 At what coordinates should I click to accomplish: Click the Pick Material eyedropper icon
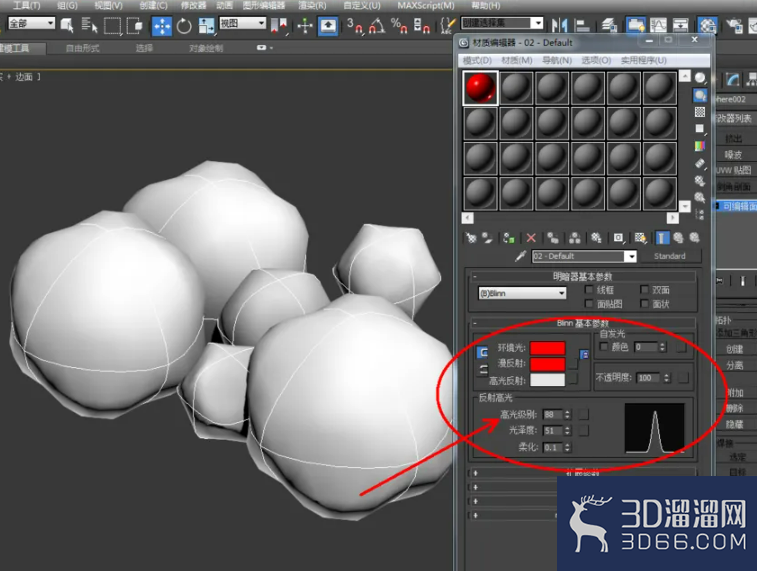(x=520, y=256)
